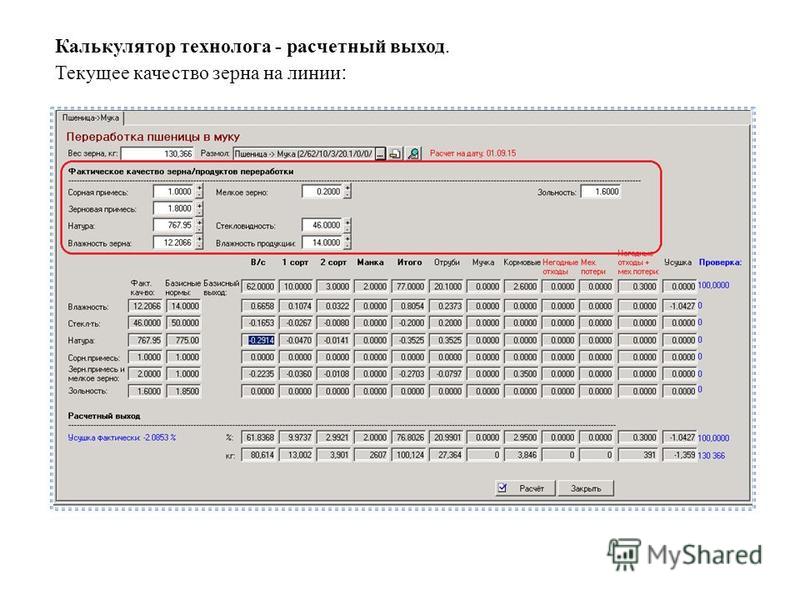
Task: Select Базисный выход Итого cell 77.0000
Action: coord(410,287)
